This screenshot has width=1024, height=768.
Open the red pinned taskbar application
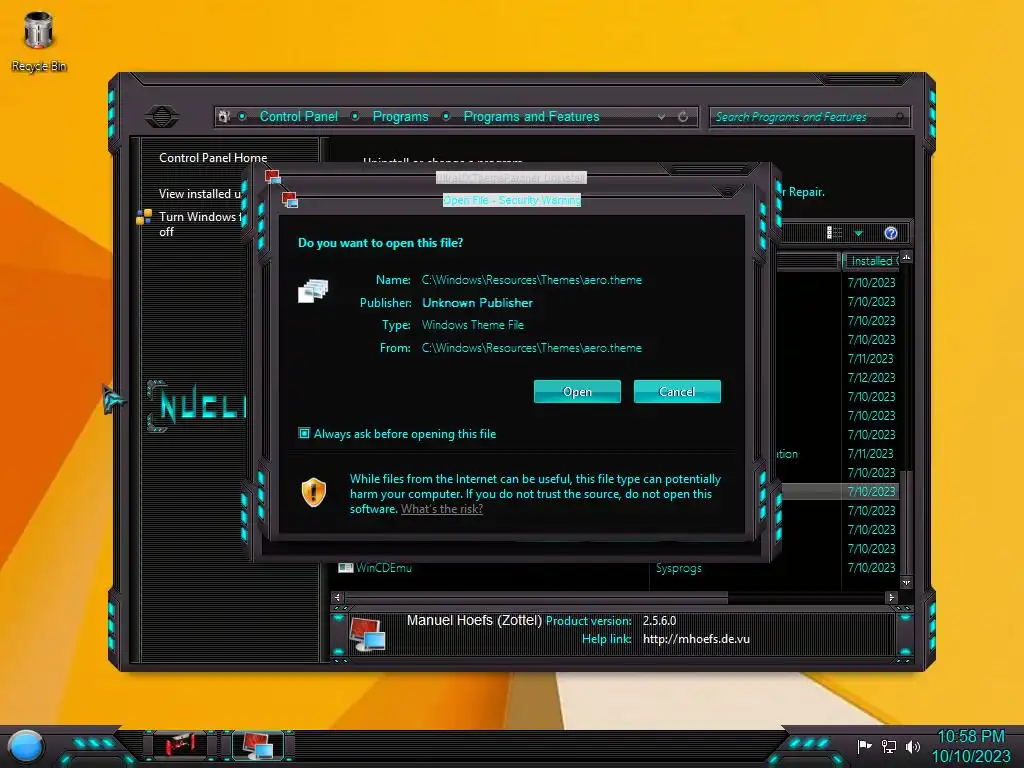pyautogui.click(x=180, y=744)
